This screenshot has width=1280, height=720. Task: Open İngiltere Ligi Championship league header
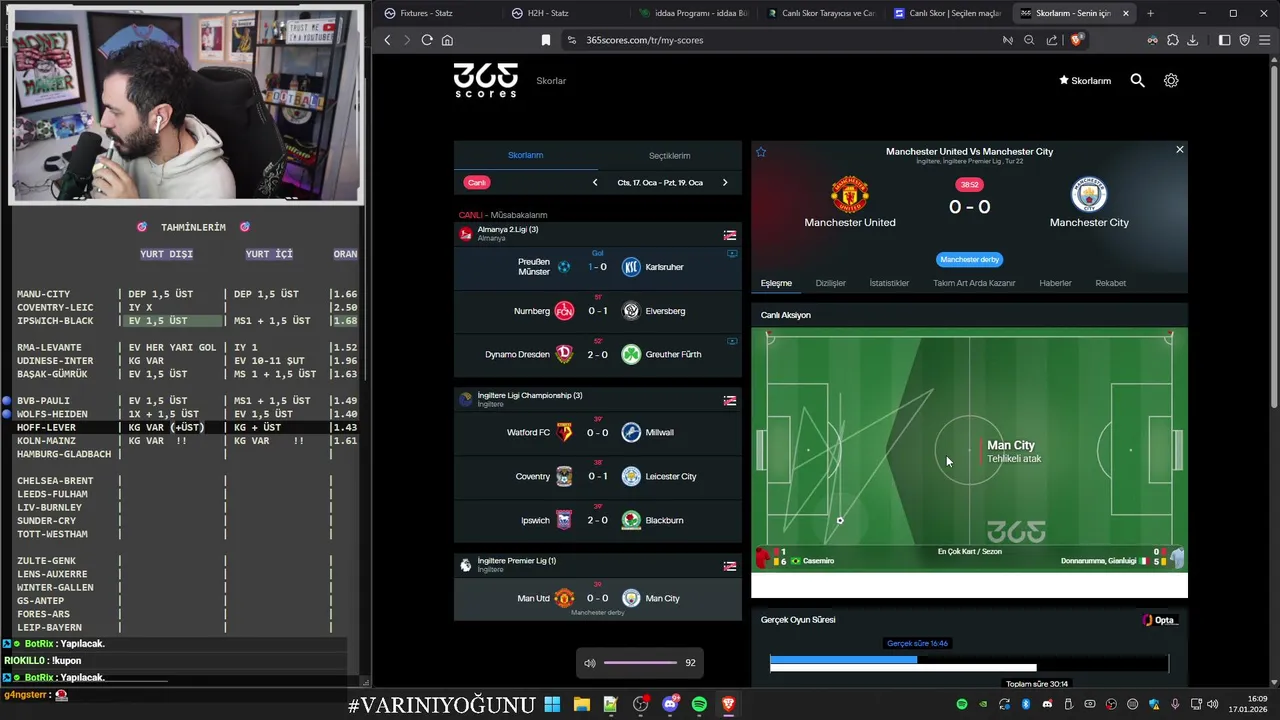598,399
